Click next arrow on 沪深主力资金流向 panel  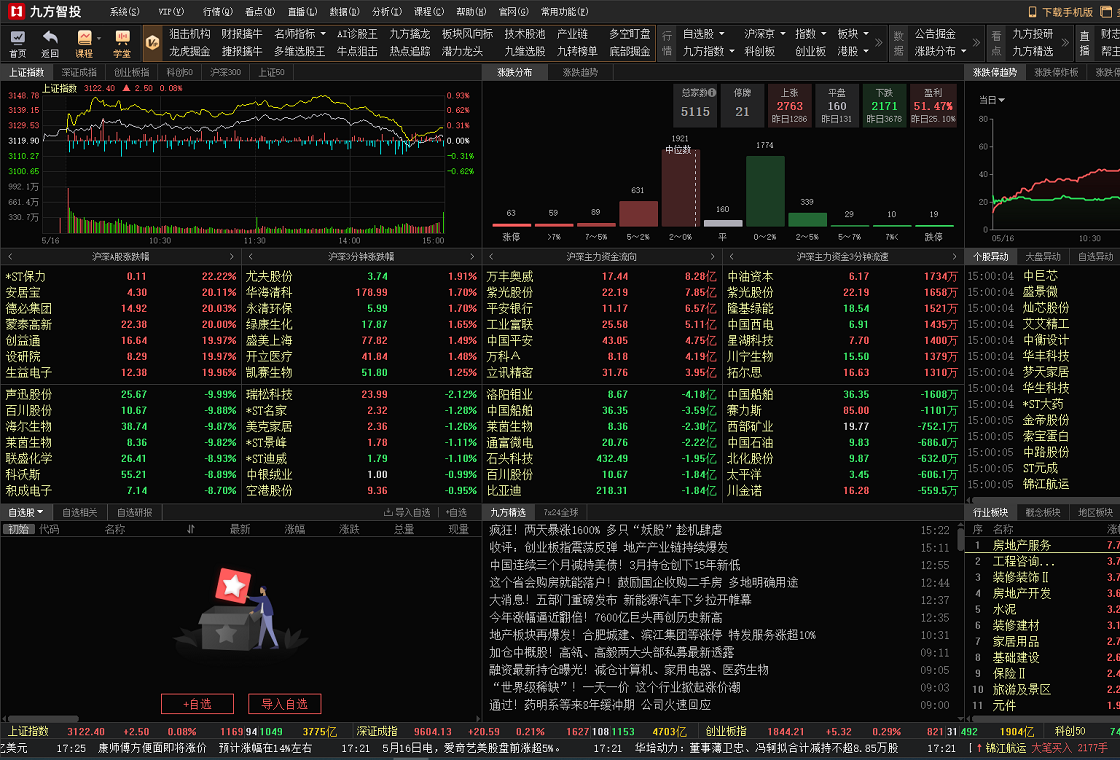point(712,256)
